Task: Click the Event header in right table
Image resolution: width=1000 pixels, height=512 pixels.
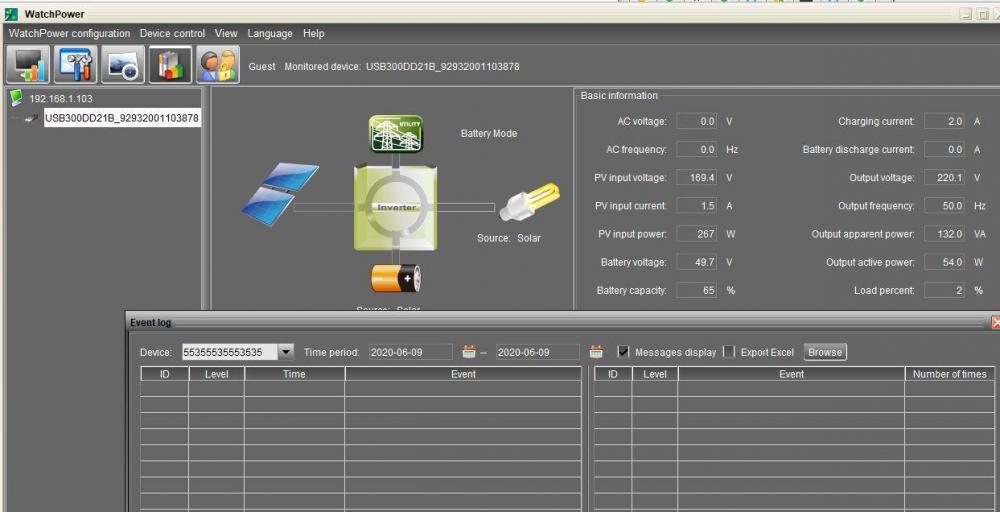Action: coord(791,374)
